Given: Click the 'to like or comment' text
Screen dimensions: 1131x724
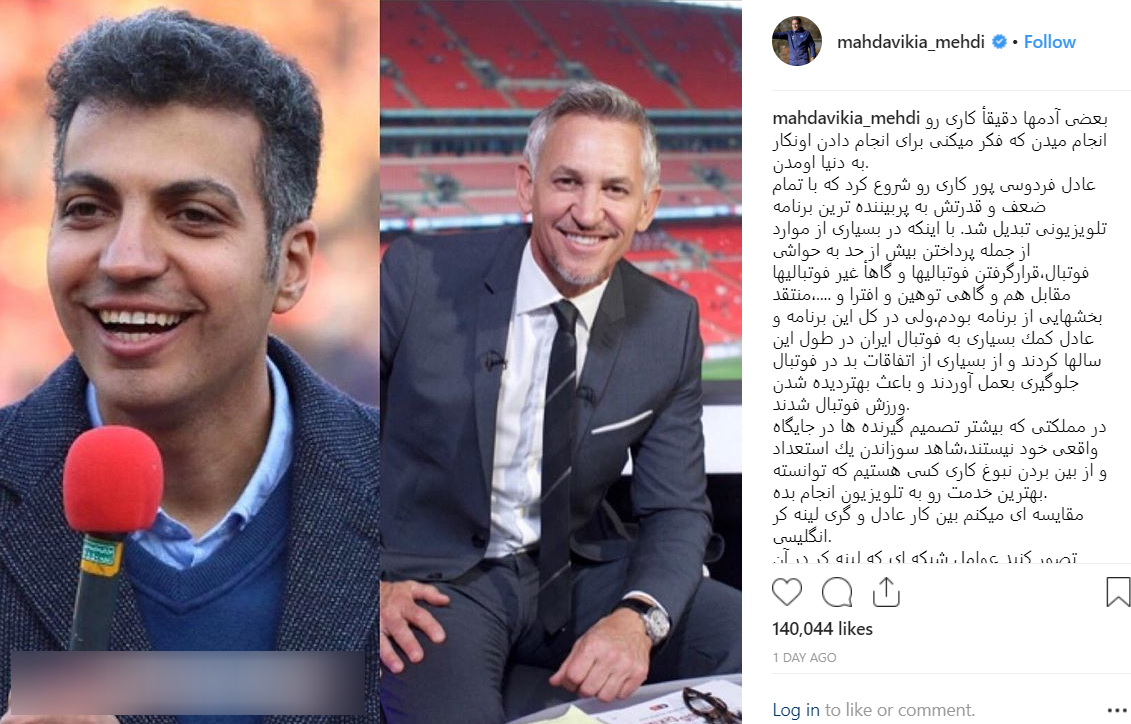Looking at the screenshot, I should (x=899, y=710).
